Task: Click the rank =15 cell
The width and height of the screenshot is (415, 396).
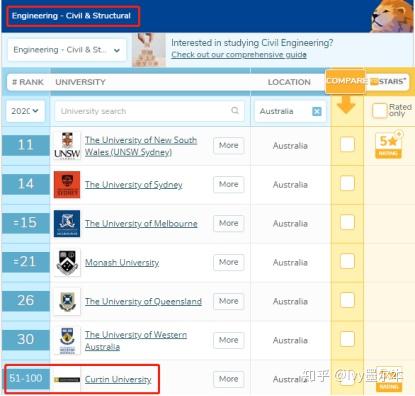Action: point(26,223)
